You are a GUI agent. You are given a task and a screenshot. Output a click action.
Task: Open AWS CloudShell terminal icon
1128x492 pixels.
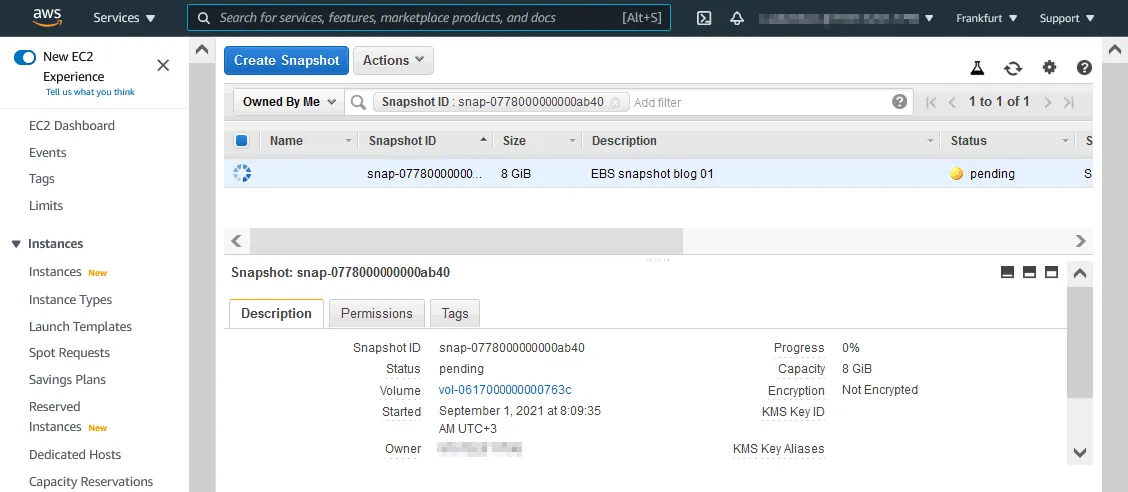click(704, 18)
